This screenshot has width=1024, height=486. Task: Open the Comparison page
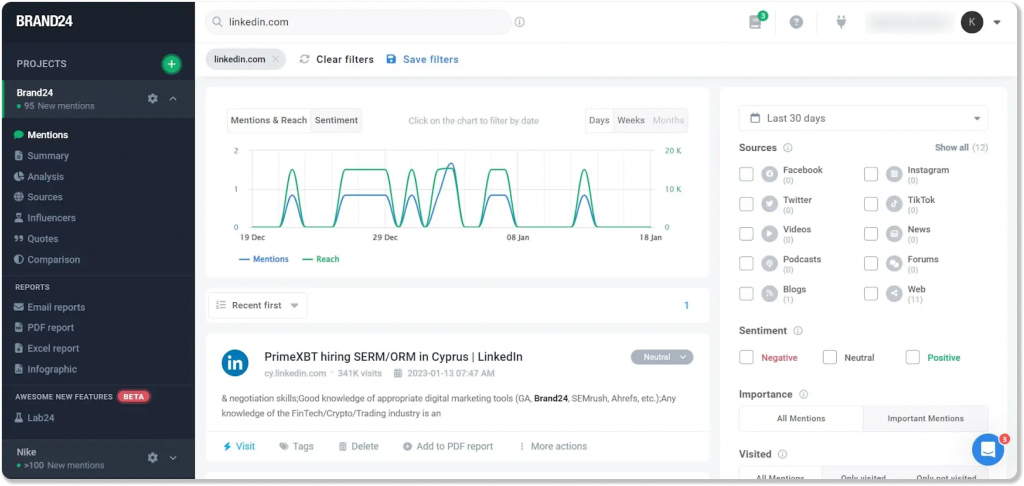(x=47, y=260)
